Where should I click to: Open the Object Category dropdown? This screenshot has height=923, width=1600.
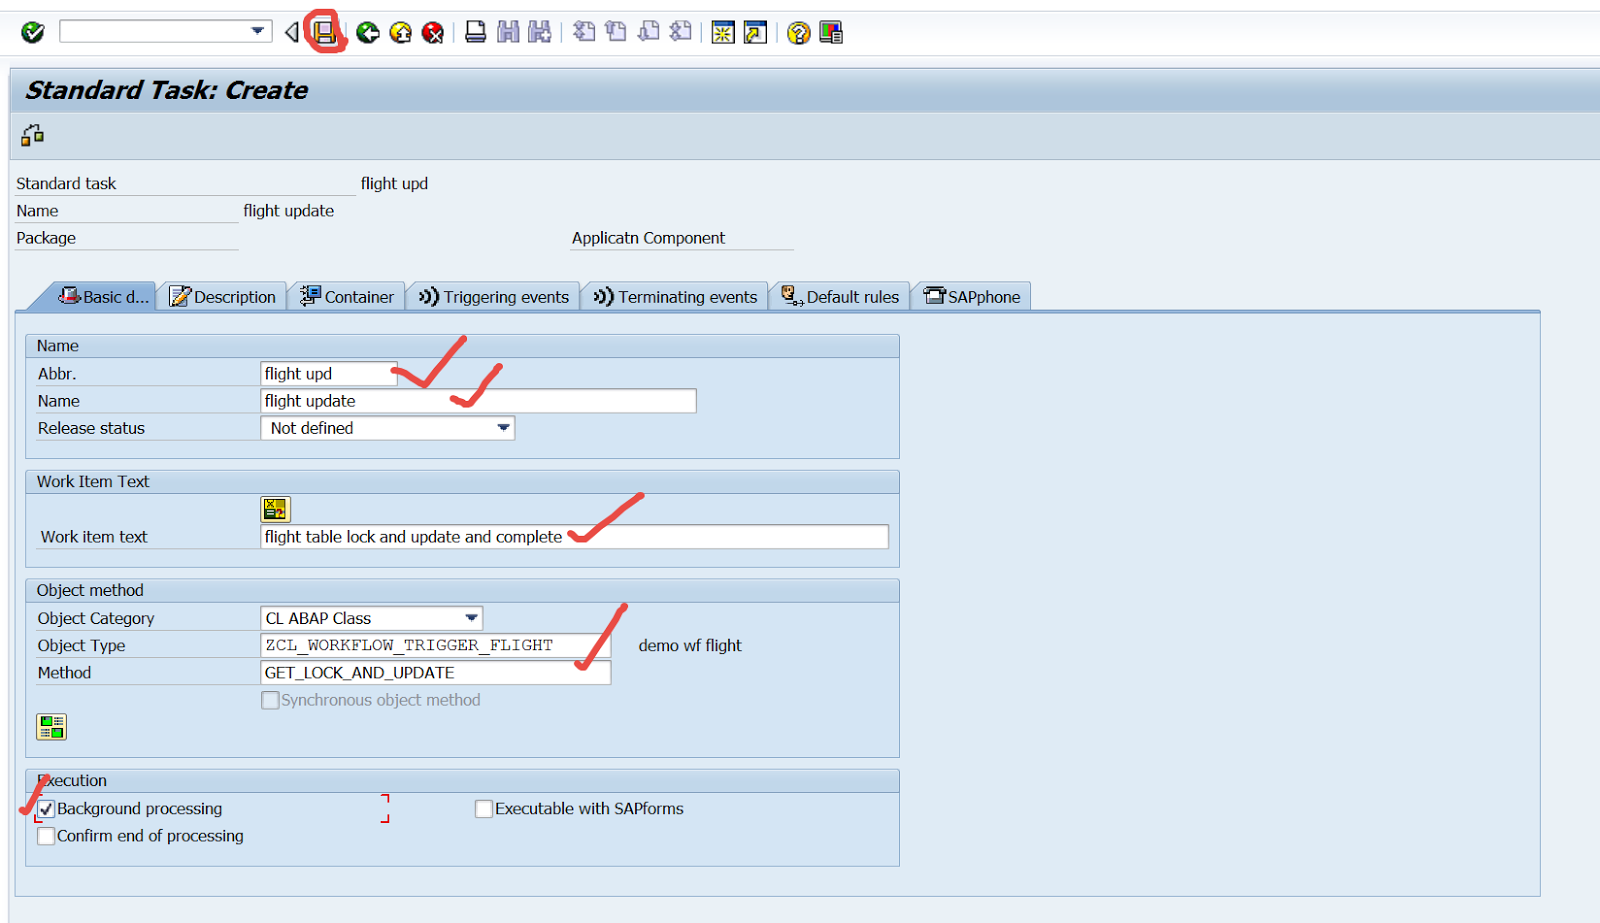(471, 618)
